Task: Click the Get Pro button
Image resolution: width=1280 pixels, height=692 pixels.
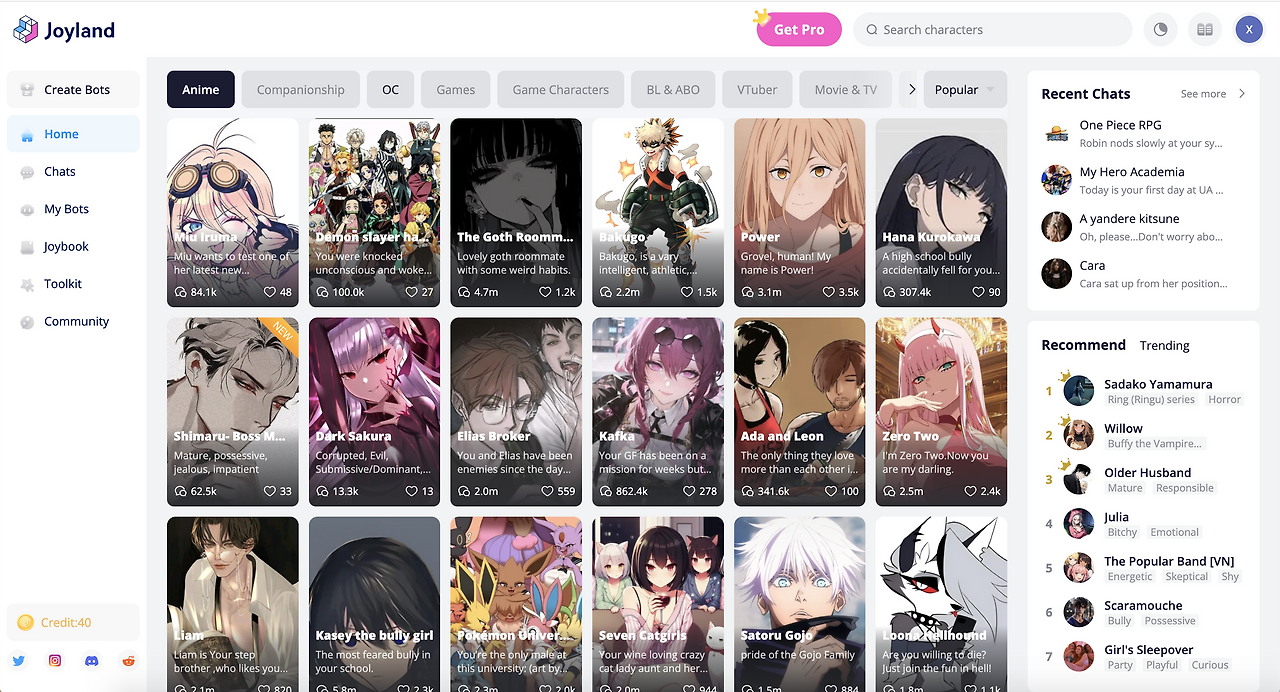Action: pos(799,30)
